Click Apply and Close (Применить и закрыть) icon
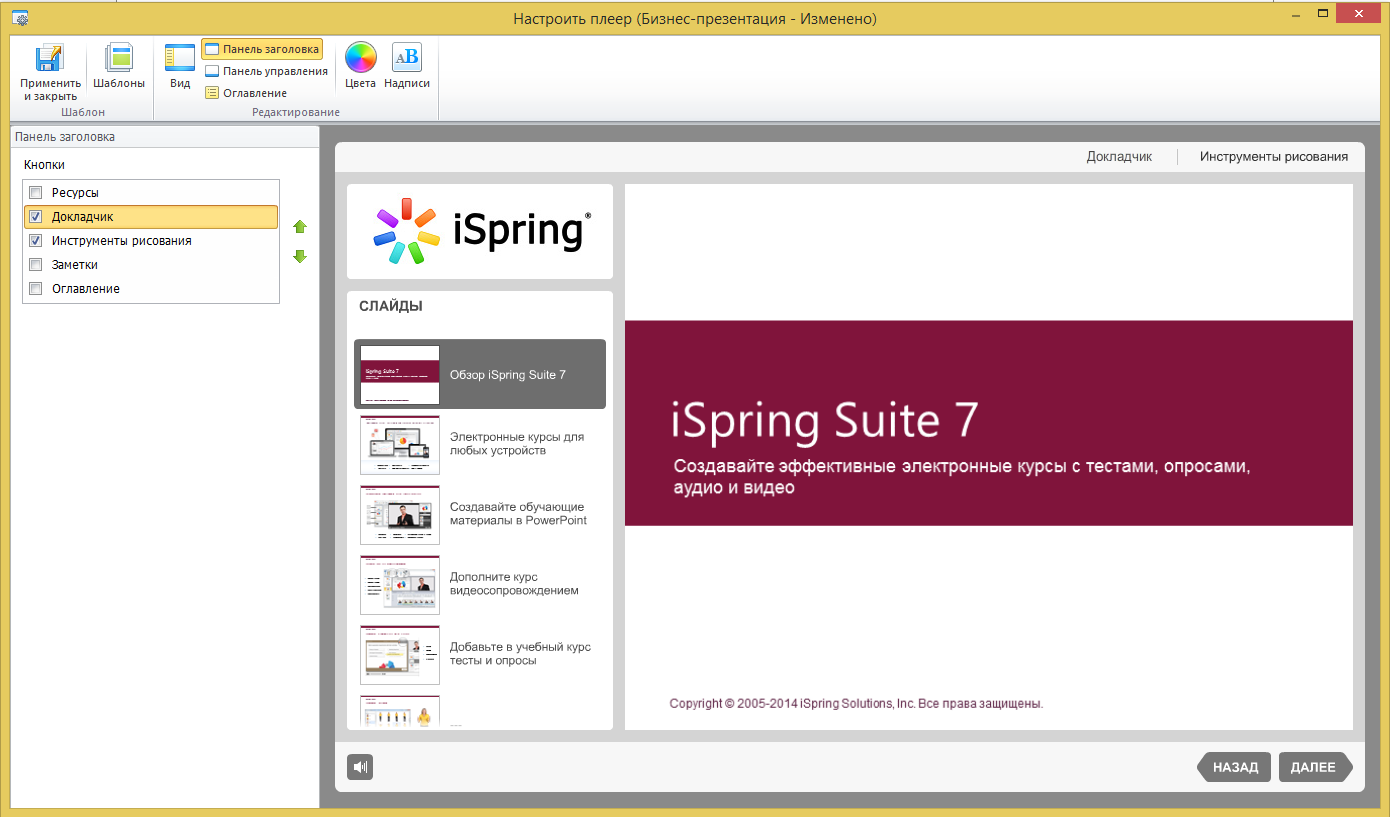 pos(50,58)
